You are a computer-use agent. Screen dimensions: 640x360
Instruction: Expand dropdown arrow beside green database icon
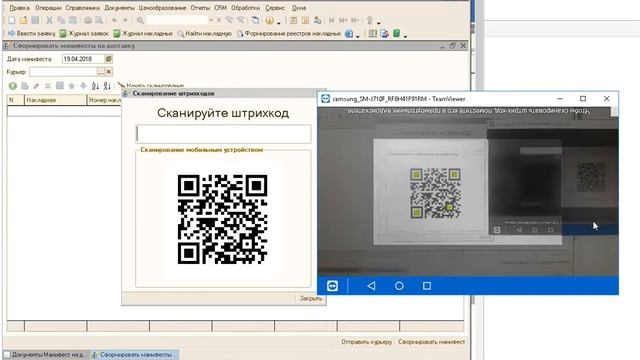[x=405, y=36]
